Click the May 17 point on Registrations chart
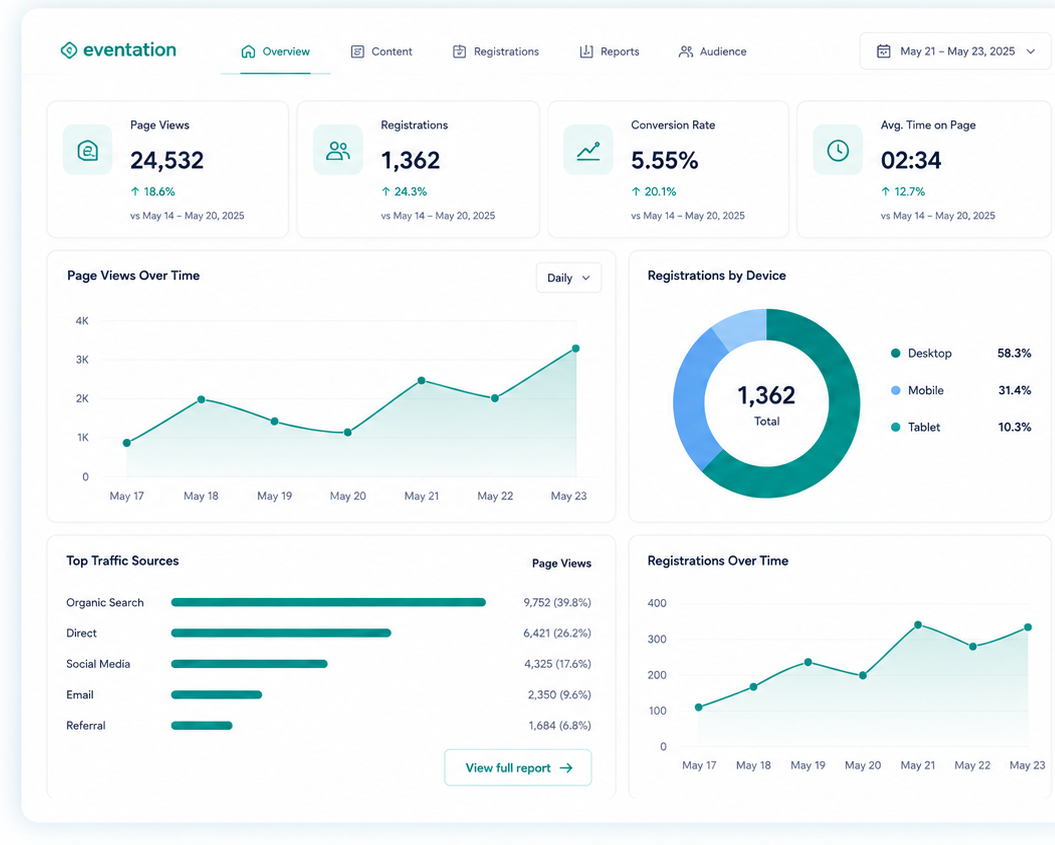The image size is (1055, 845). click(698, 707)
